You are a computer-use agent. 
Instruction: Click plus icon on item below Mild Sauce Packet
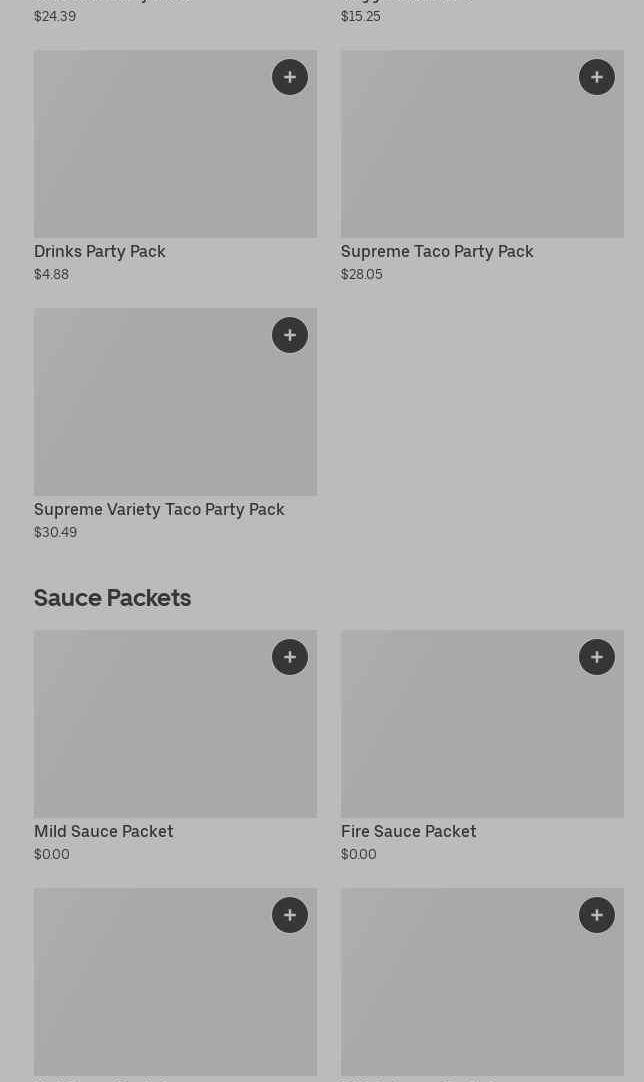(290, 915)
